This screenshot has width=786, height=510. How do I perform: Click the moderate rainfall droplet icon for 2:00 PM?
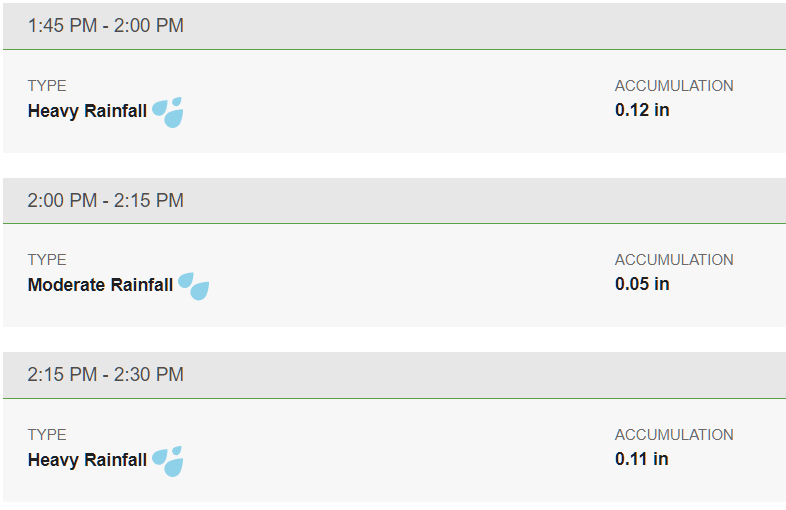point(193,286)
